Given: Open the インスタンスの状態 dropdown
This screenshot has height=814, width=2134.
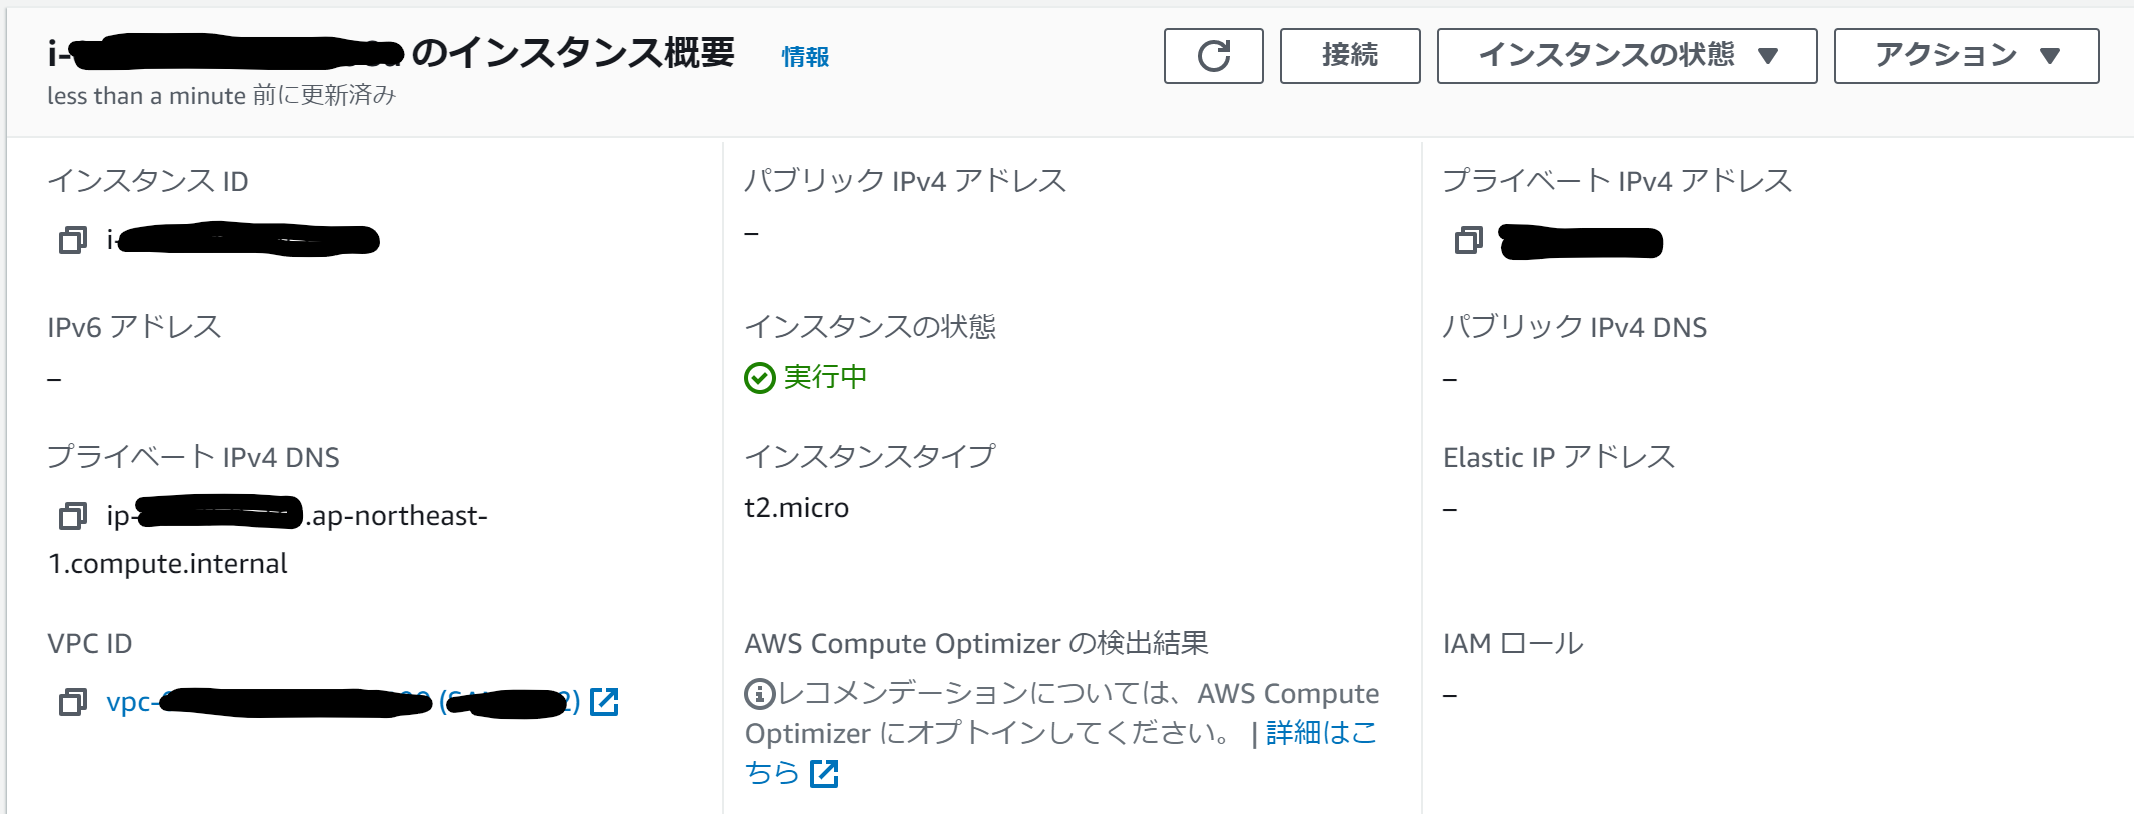Looking at the screenshot, I should [x=1627, y=56].
